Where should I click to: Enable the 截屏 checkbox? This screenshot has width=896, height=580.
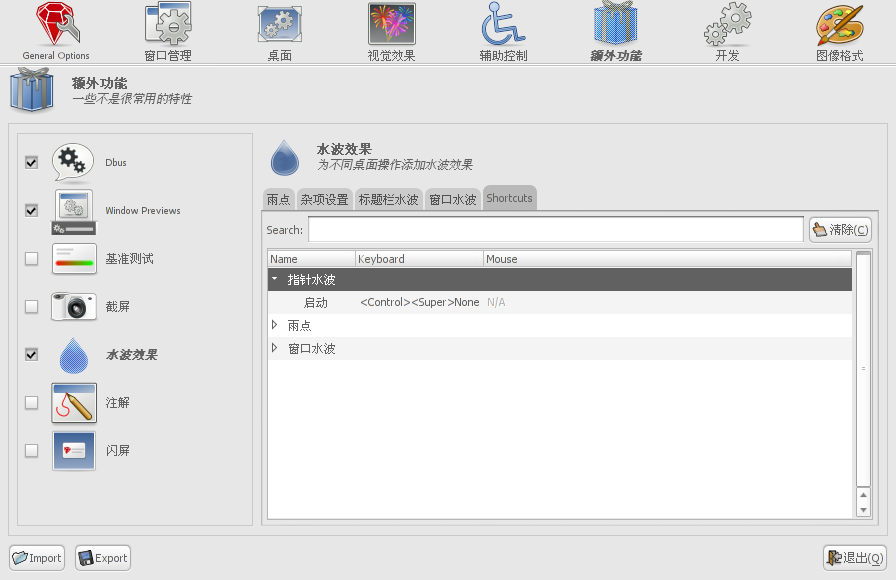coord(31,306)
